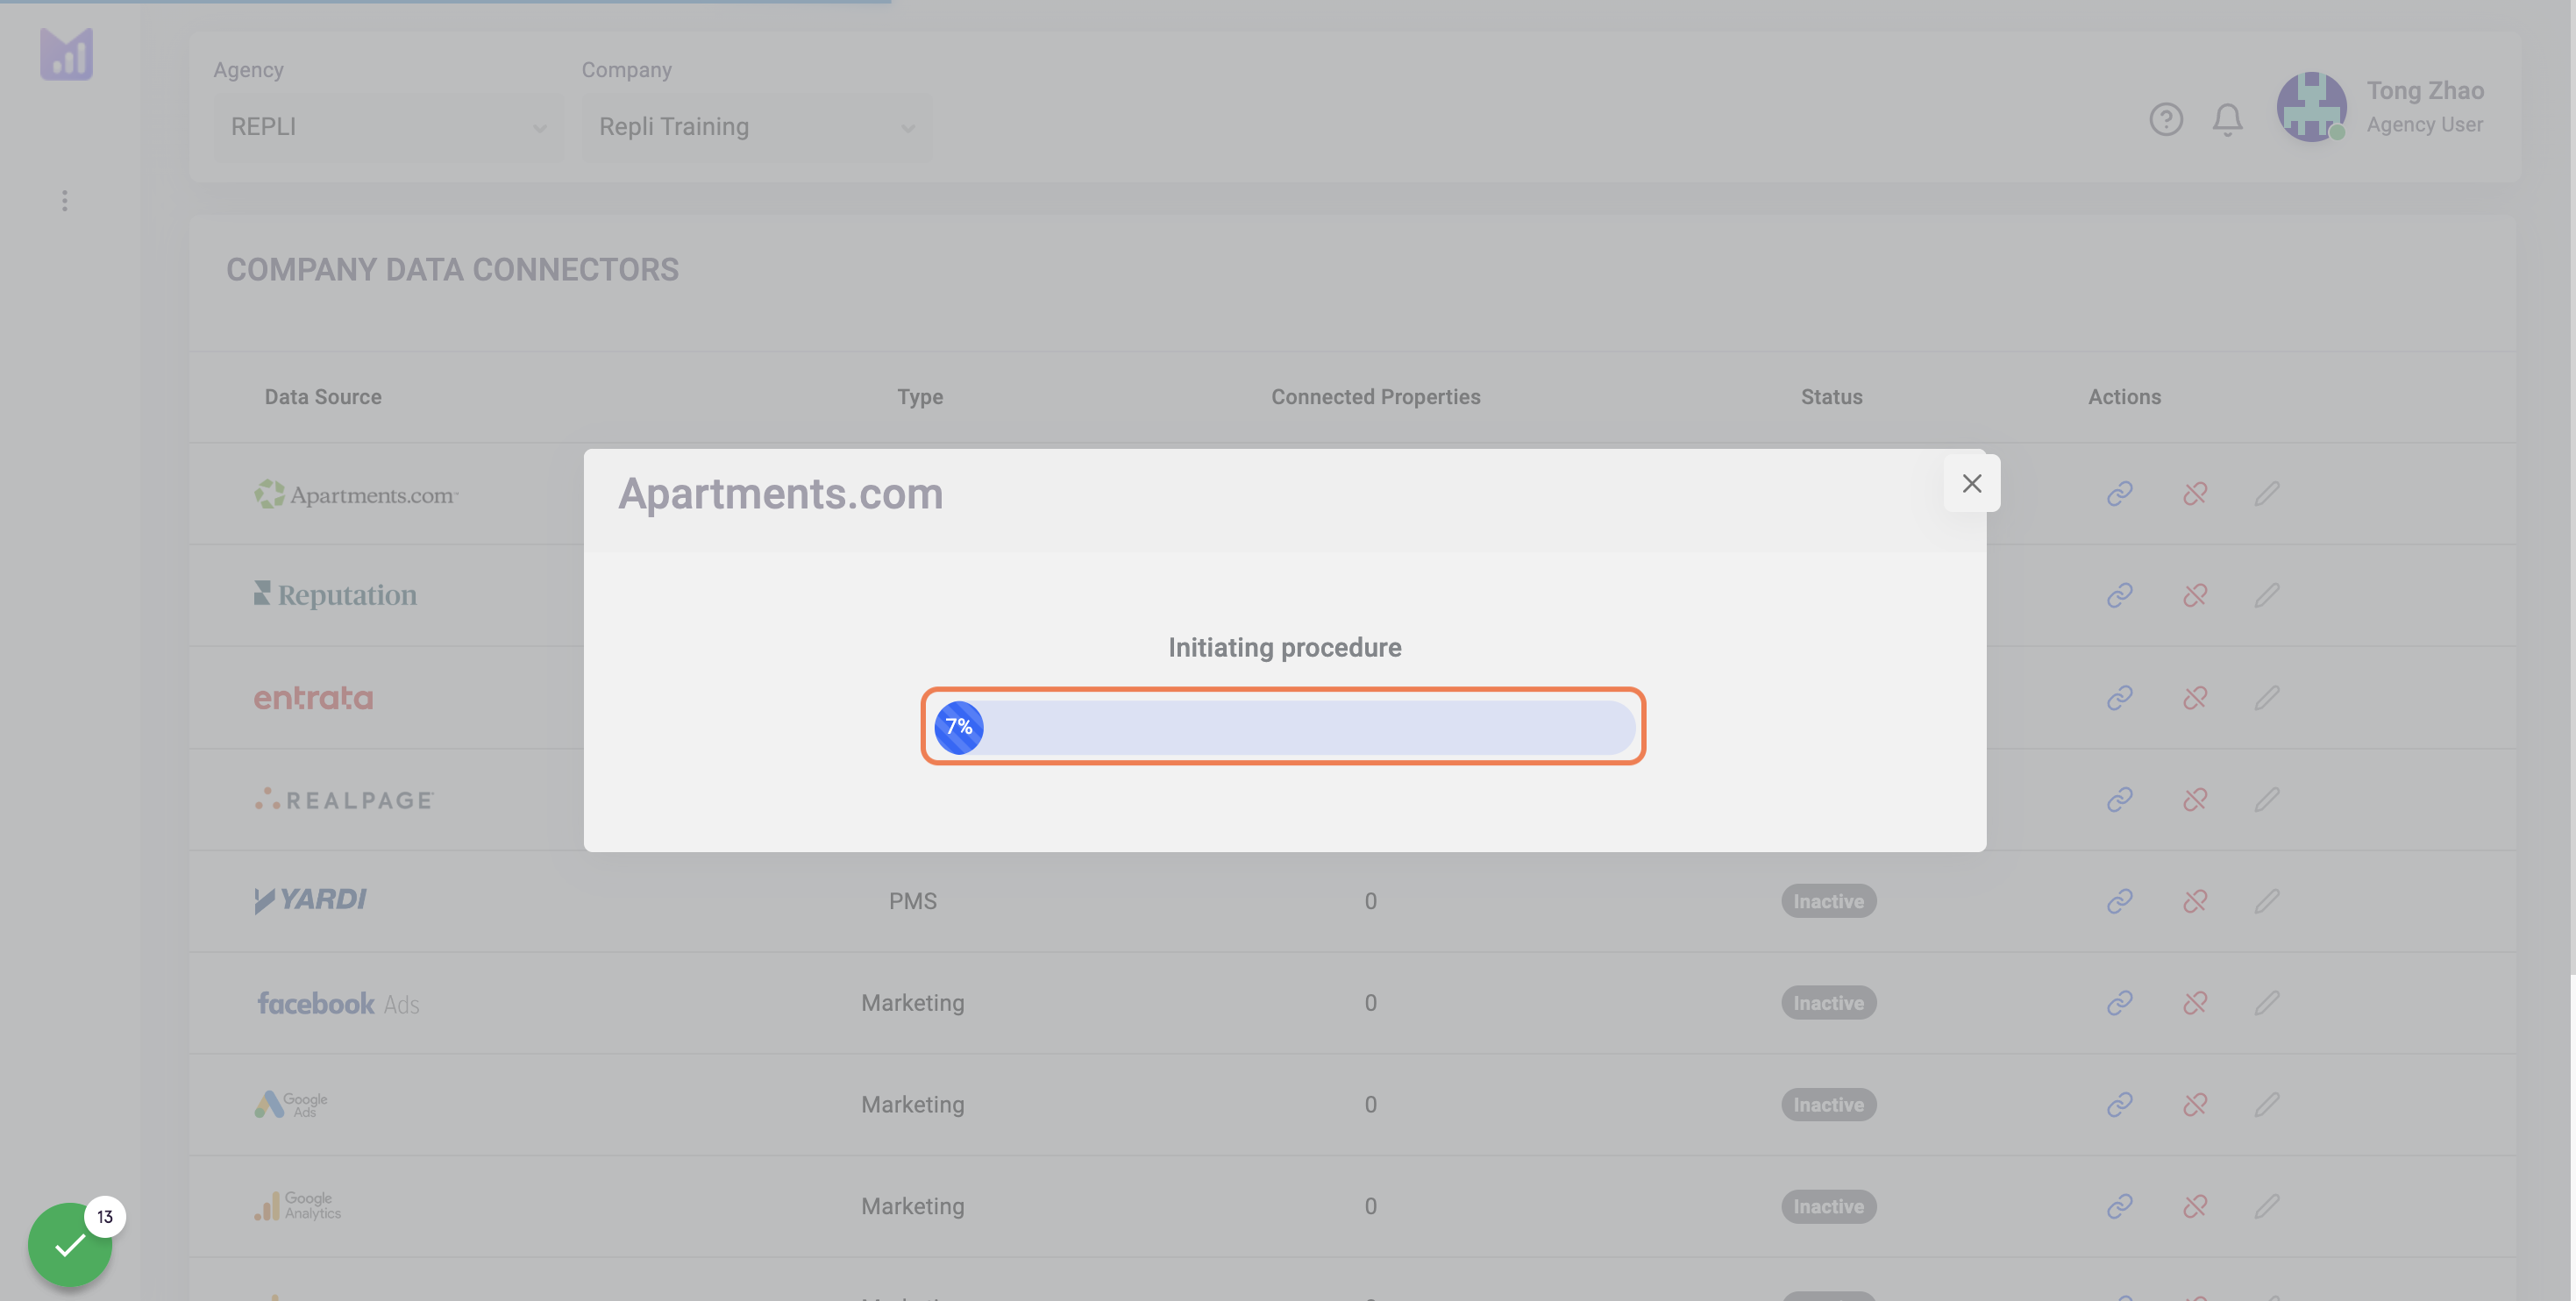Click the disconnect icon for Google Ads
Image resolution: width=2576 pixels, height=1301 pixels.
coord(2194,1105)
